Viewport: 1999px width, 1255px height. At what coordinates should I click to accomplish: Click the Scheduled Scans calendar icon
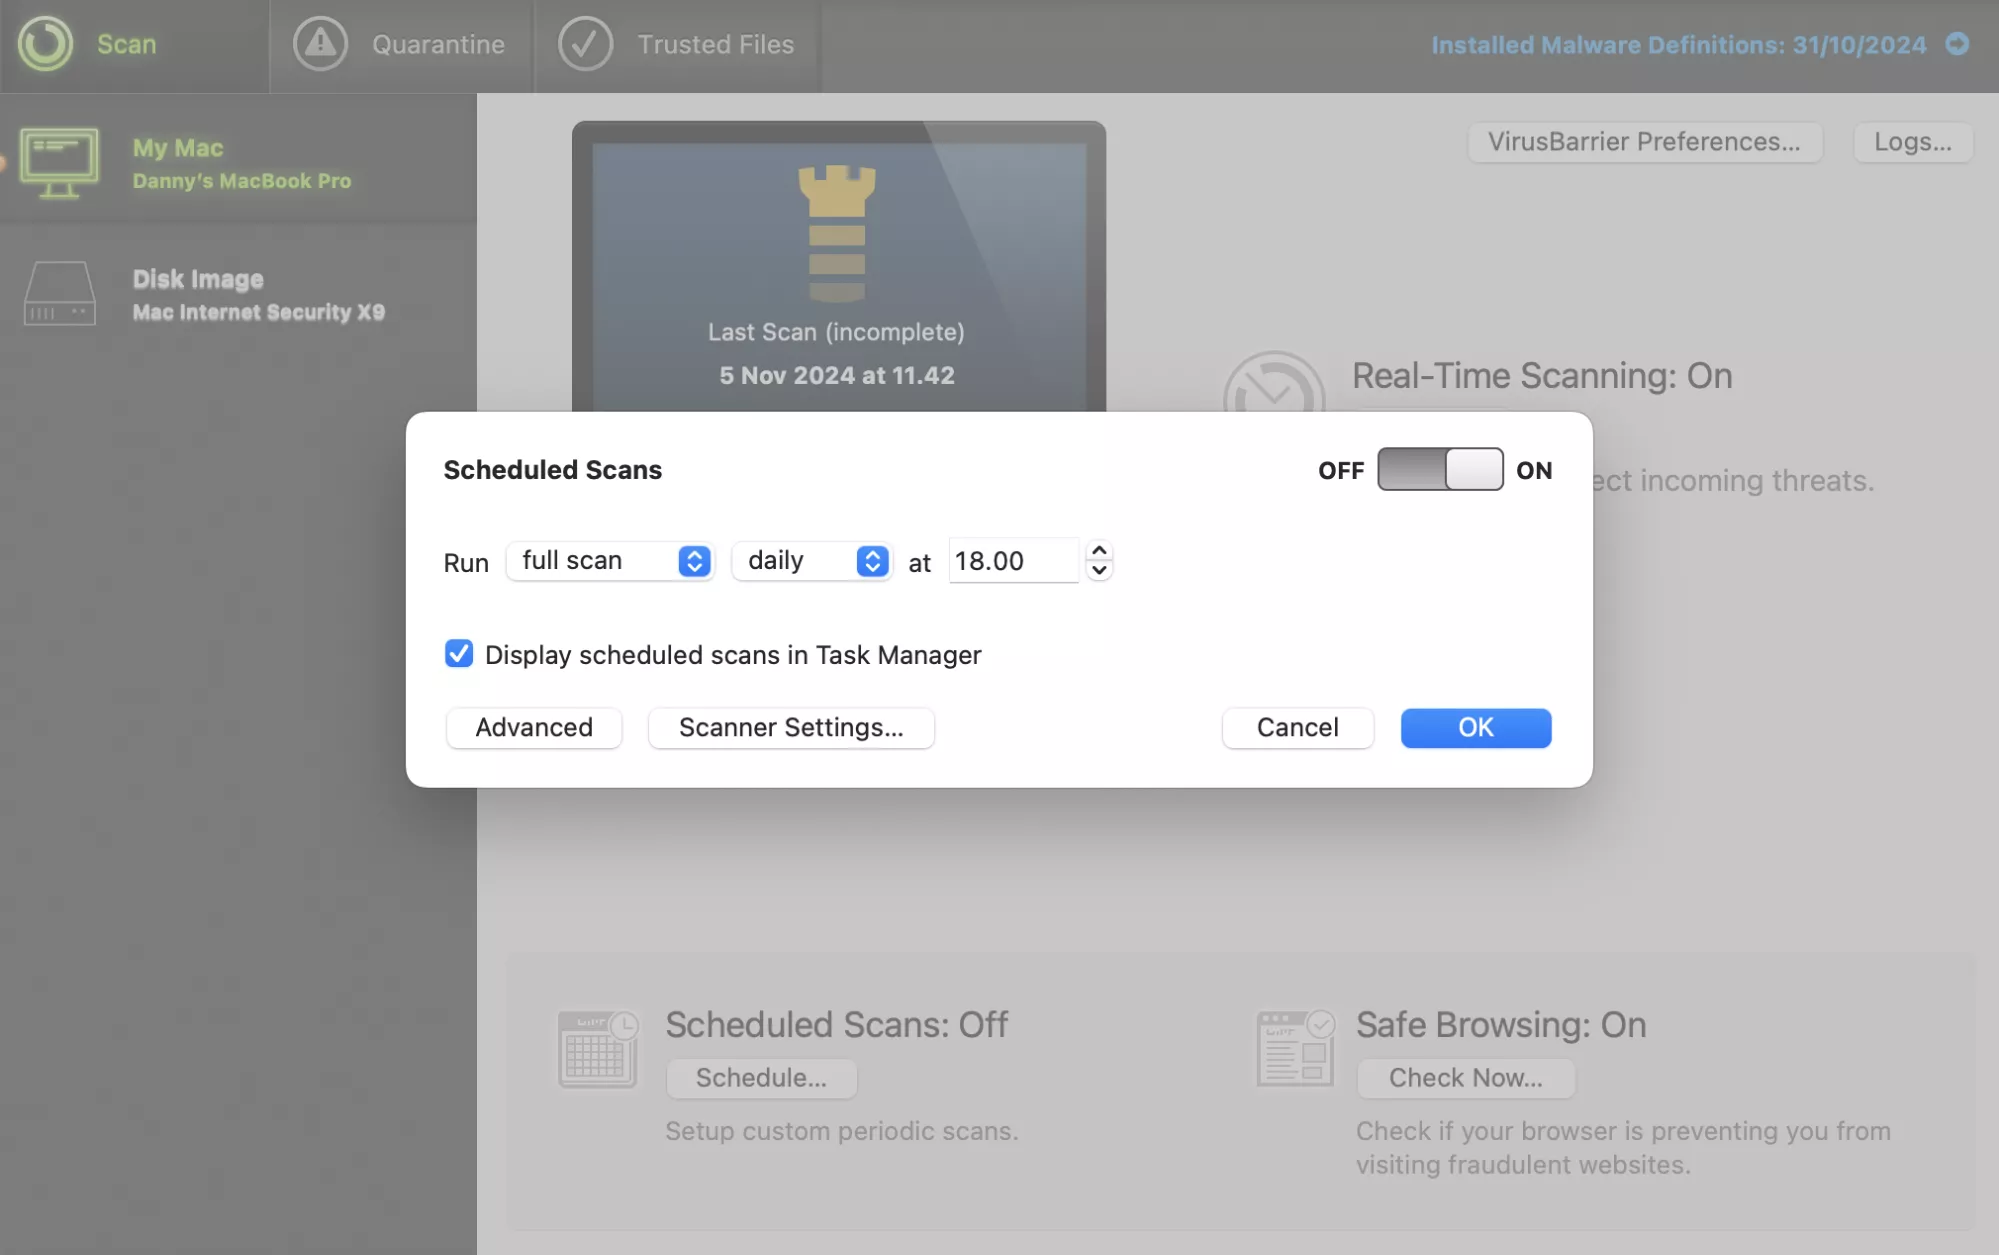(x=597, y=1049)
